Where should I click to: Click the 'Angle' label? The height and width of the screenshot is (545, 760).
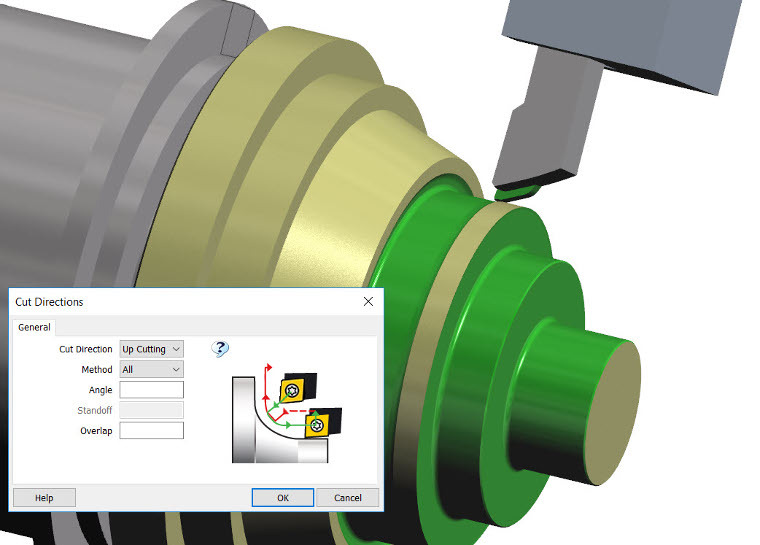tap(100, 390)
